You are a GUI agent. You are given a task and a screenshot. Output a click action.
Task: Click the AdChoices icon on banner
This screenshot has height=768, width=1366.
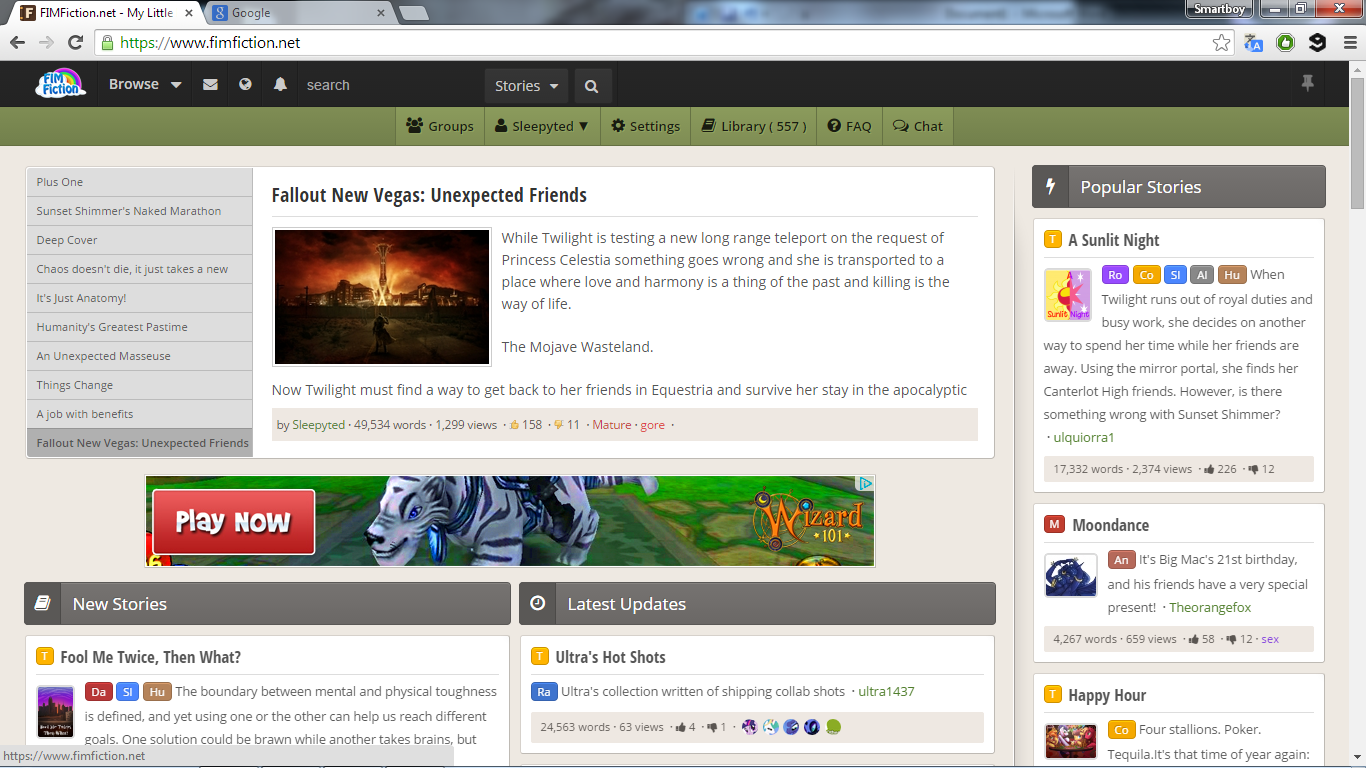tap(866, 484)
